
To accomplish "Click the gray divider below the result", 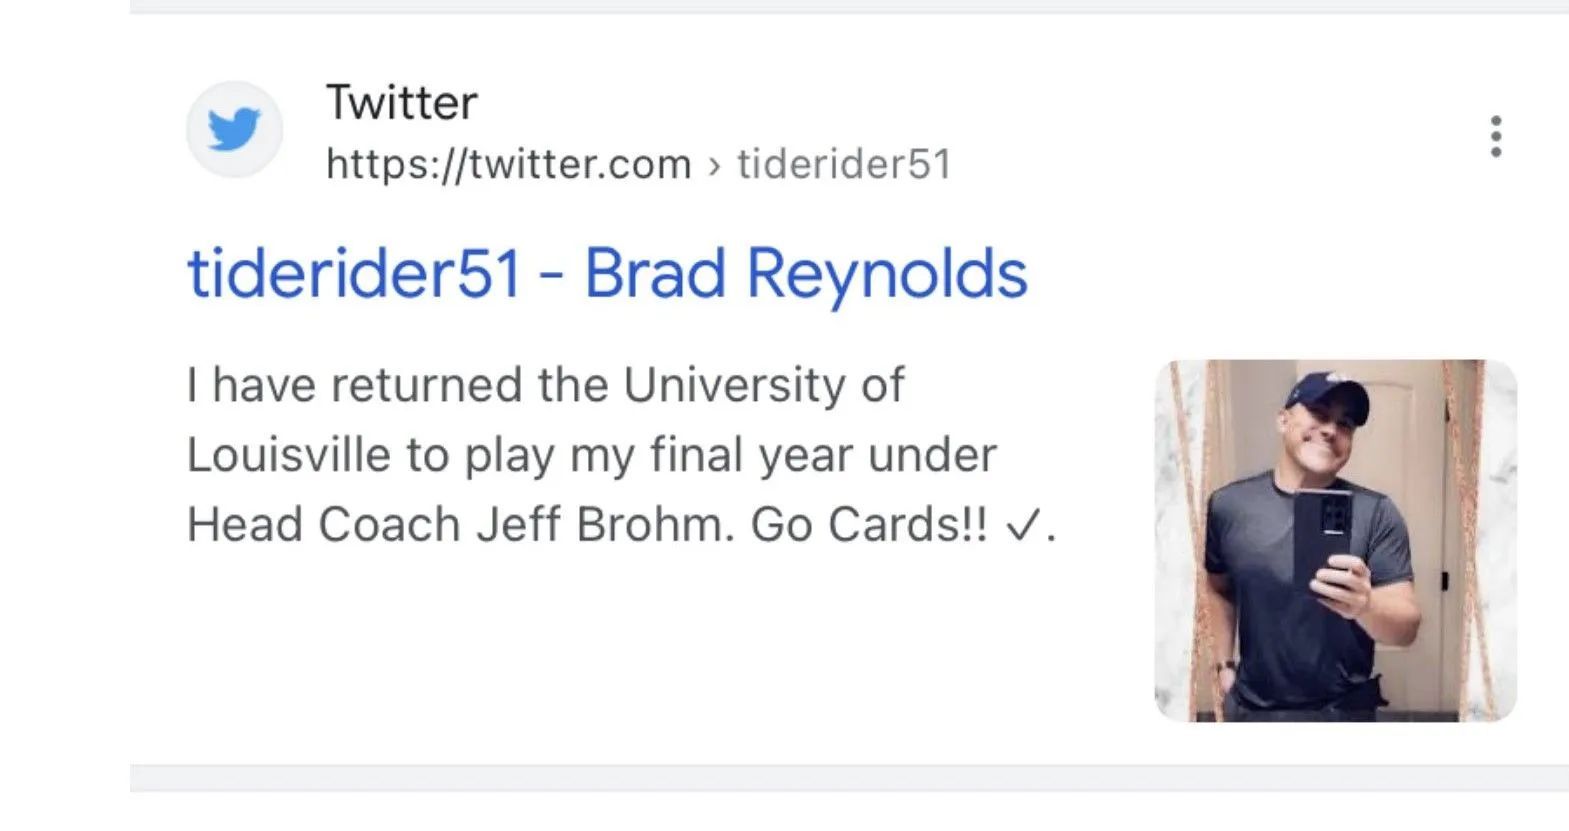I will tap(849, 778).
